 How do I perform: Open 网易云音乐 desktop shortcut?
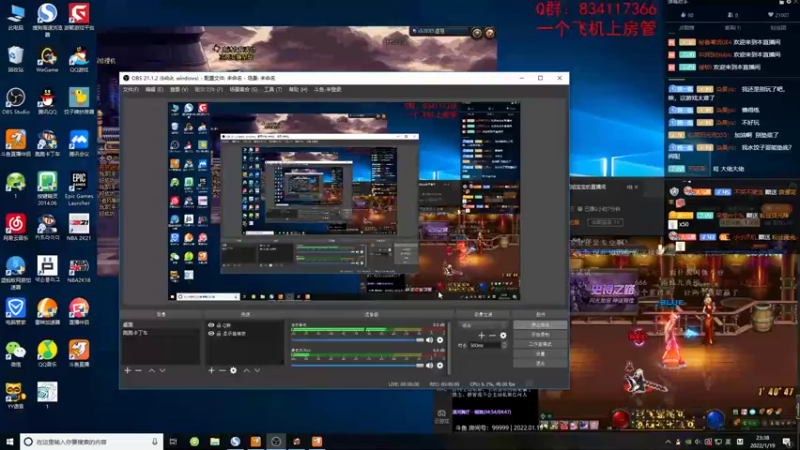click(x=15, y=227)
